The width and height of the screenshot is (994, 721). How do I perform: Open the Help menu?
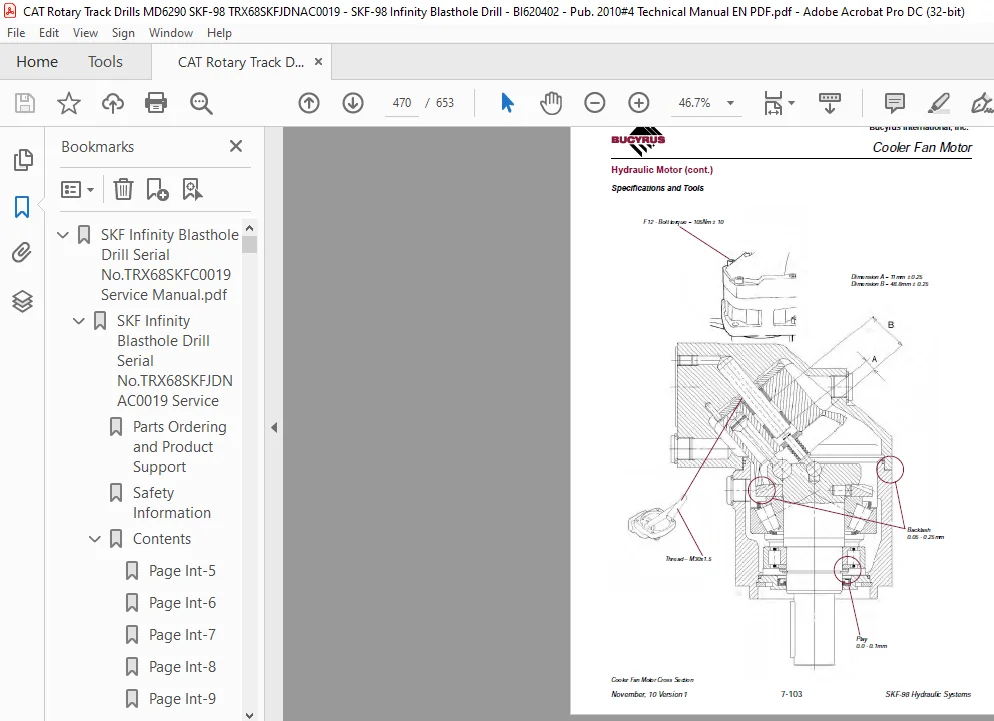[x=219, y=32]
